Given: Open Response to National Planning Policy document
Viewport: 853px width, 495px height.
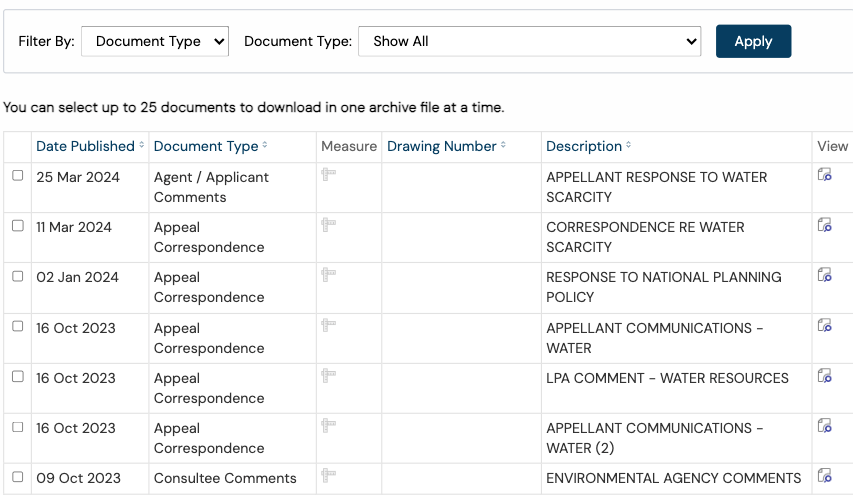Looking at the screenshot, I should (825, 275).
